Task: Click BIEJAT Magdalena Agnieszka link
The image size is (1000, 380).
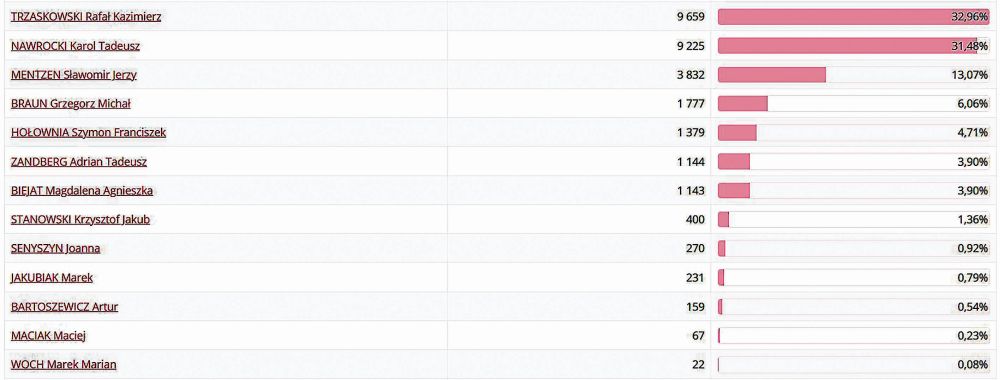Action: [x=82, y=191]
